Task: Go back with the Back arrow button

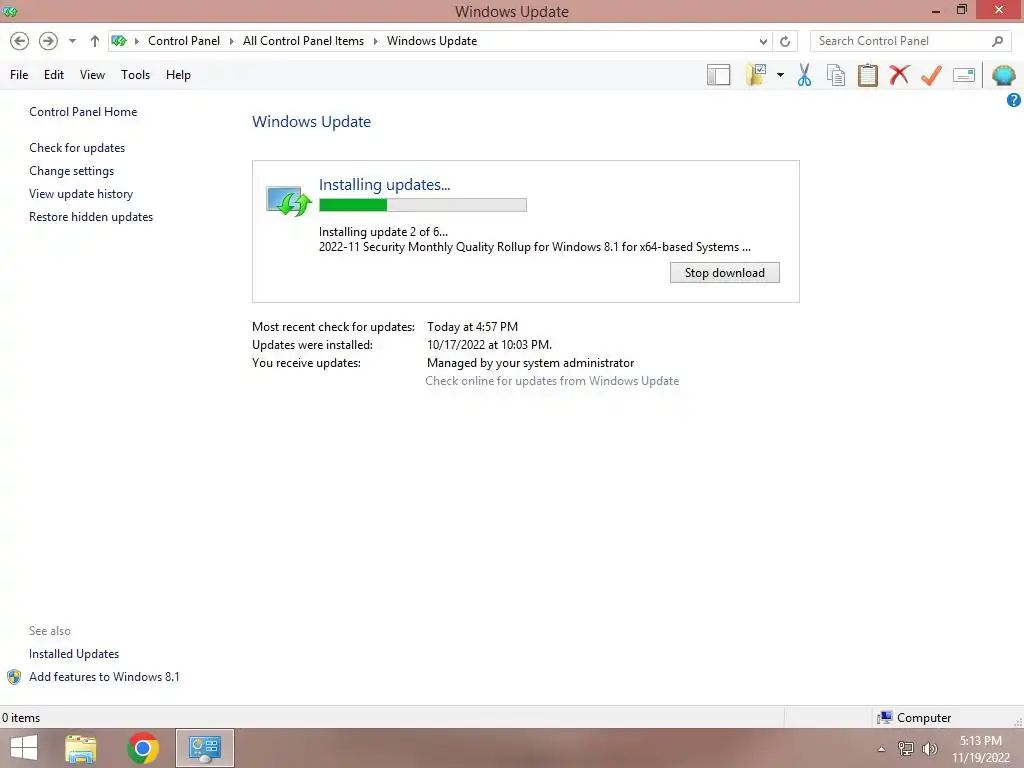Action: 20,41
